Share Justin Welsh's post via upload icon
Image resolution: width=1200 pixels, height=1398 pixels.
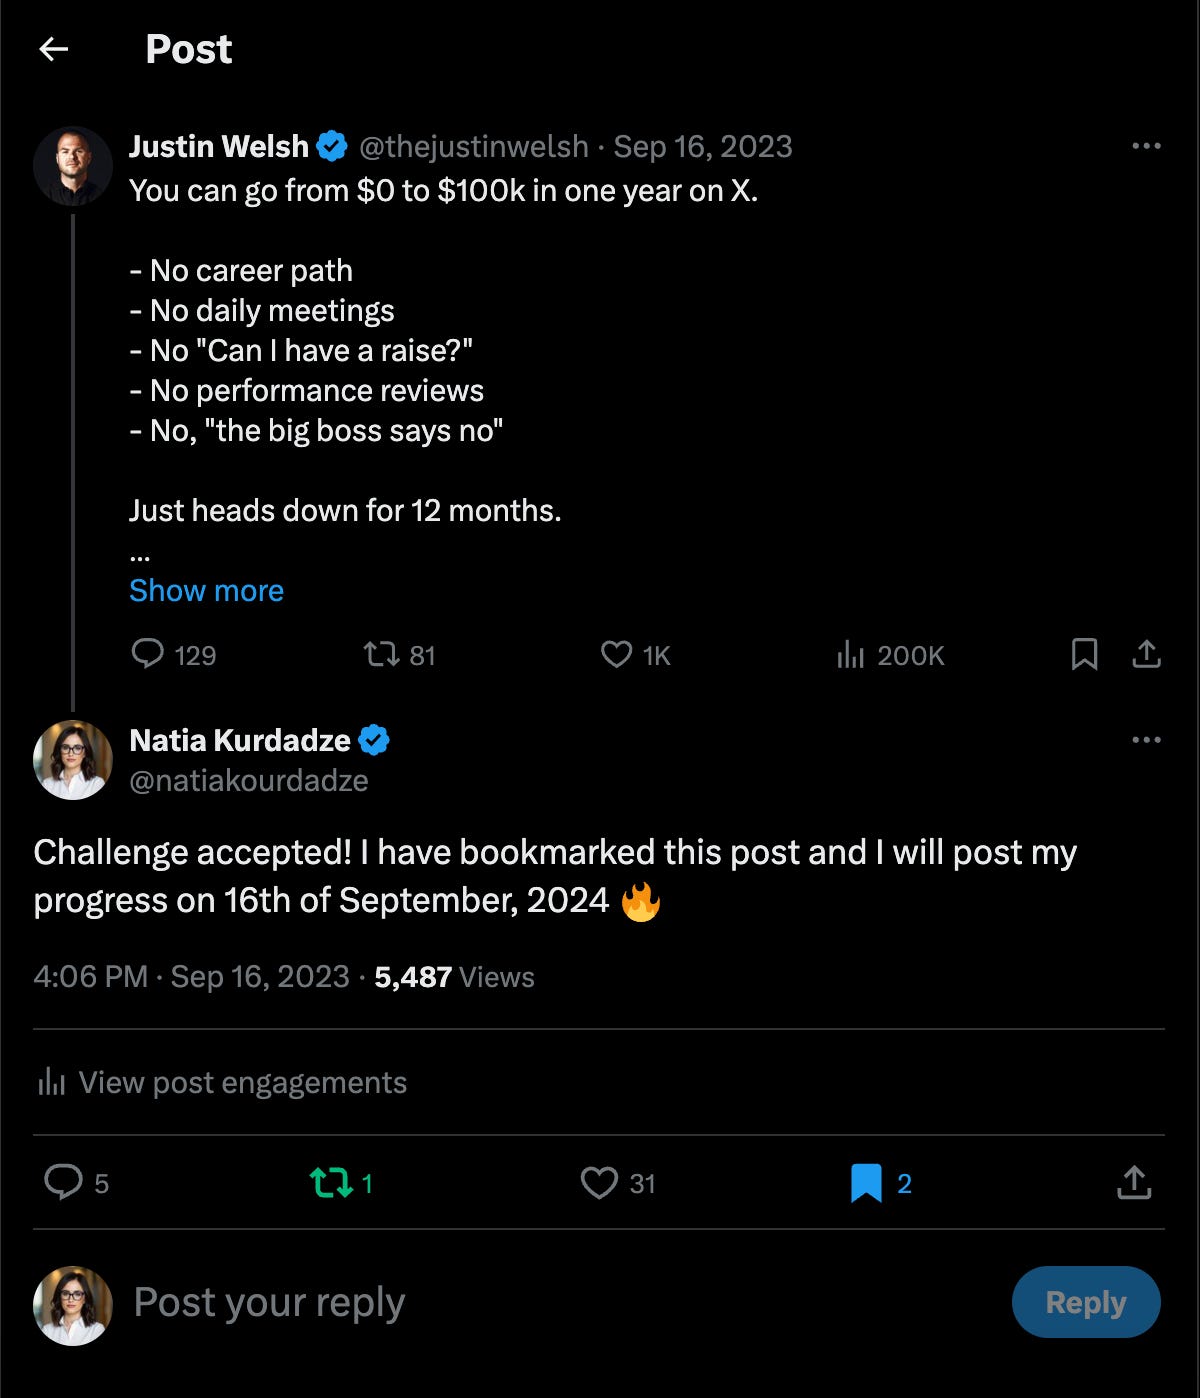pos(1146,654)
